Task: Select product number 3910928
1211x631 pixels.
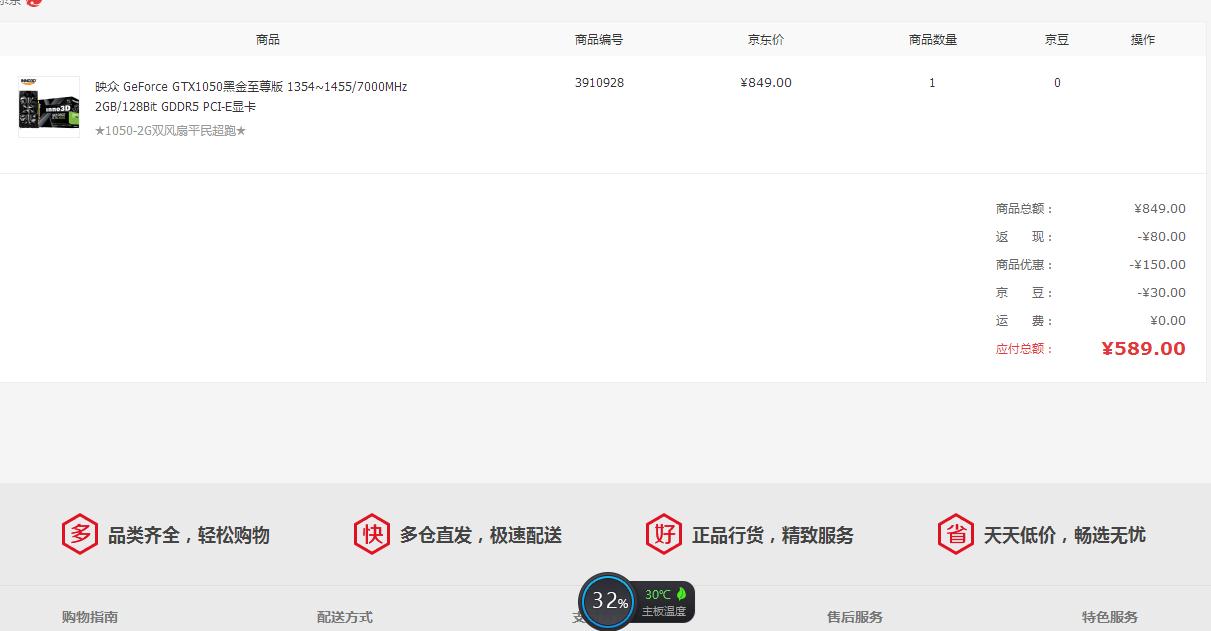Action: pyautogui.click(x=599, y=83)
